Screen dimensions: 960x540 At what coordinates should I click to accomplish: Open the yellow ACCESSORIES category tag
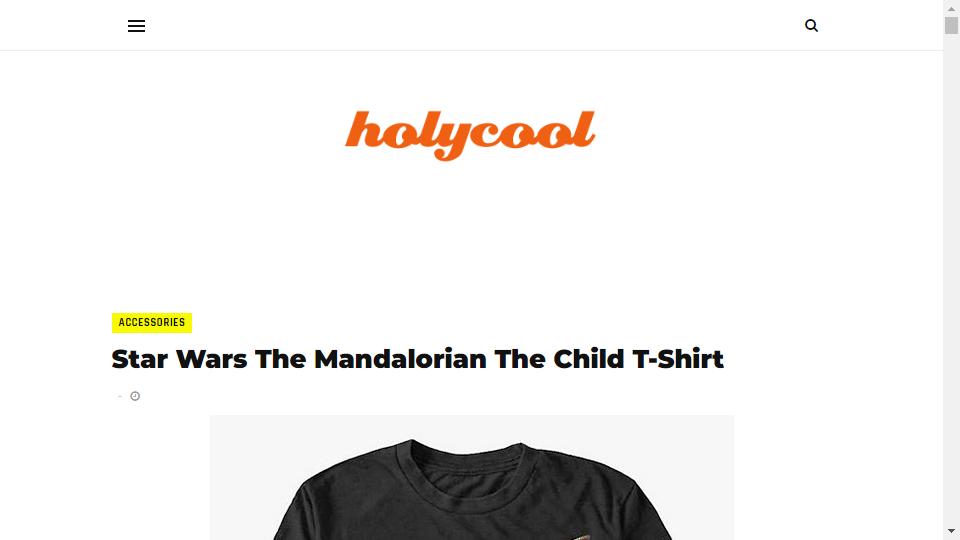(x=152, y=323)
